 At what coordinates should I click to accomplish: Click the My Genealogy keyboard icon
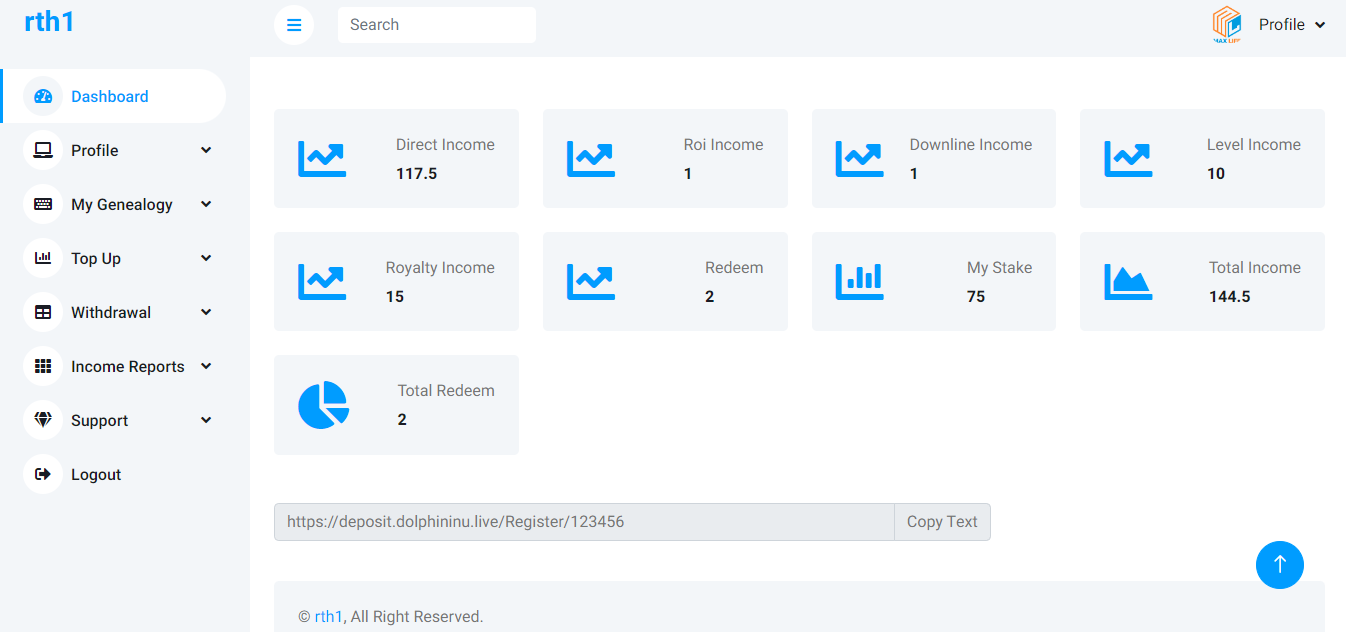pos(43,205)
